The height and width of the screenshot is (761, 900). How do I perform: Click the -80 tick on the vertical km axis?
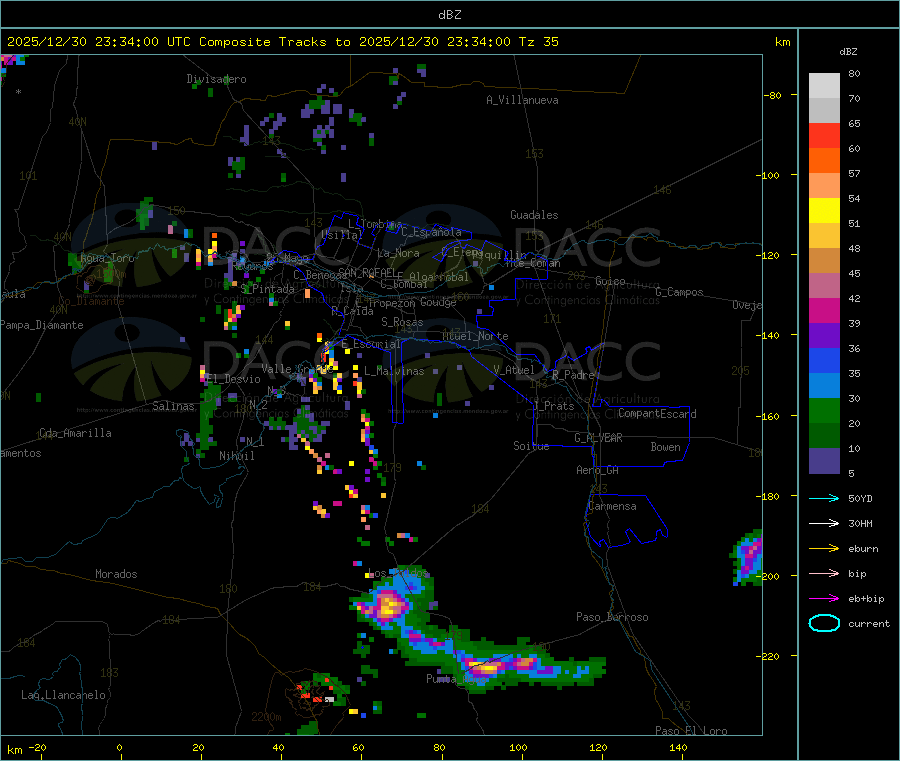tap(773, 95)
